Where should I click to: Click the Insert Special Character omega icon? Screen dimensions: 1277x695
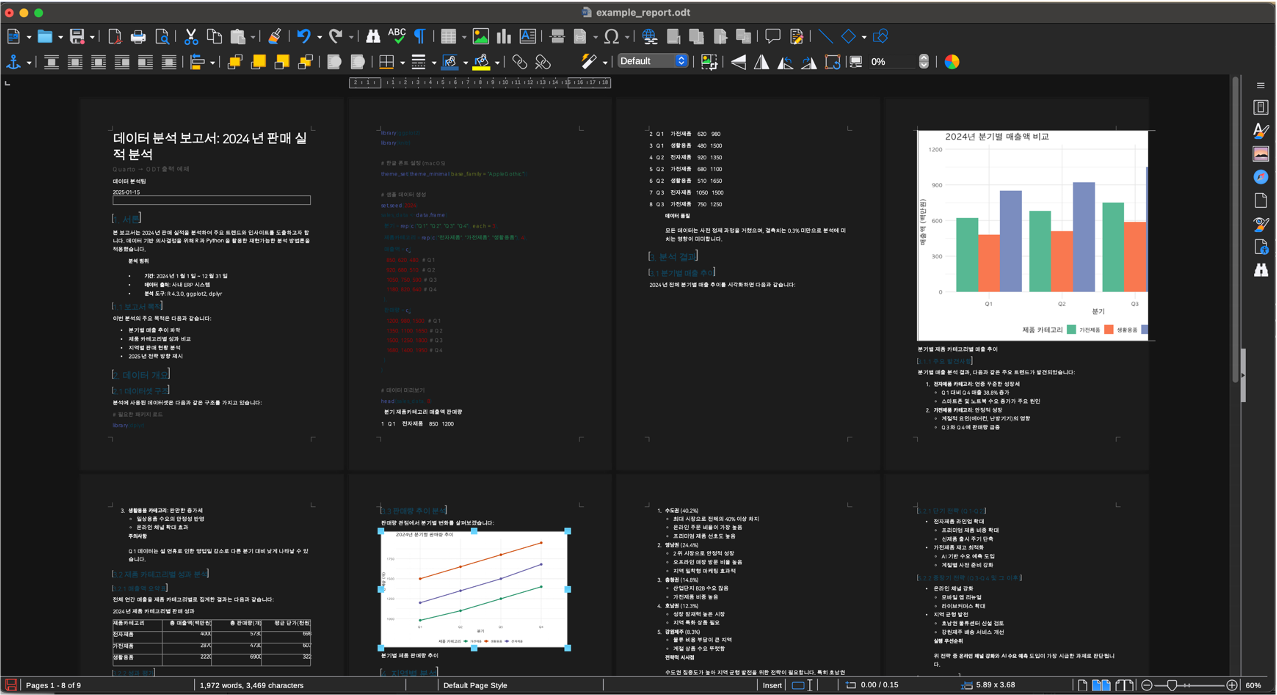tap(610, 37)
